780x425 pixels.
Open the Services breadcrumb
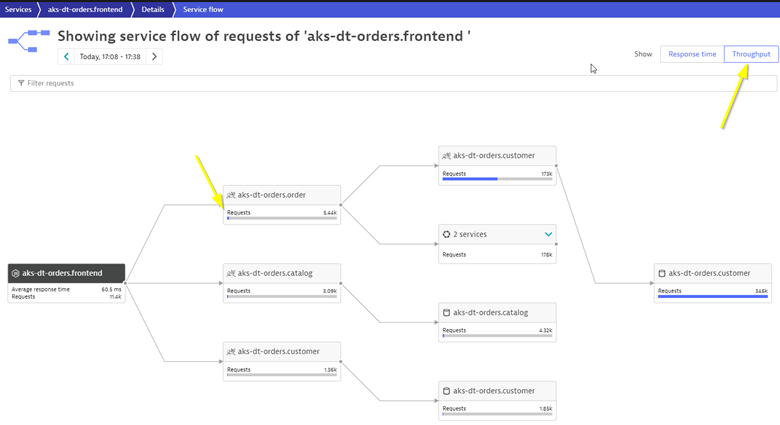(x=18, y=9)
